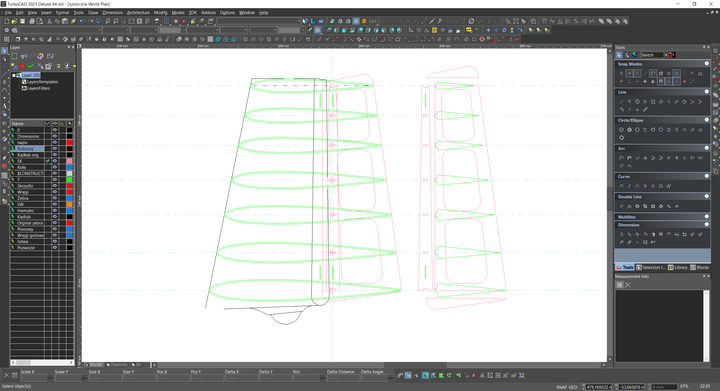Toggle visibility eye of Dimensions layer
Viewport: 720px width, 391px height.
click(55, 136)
